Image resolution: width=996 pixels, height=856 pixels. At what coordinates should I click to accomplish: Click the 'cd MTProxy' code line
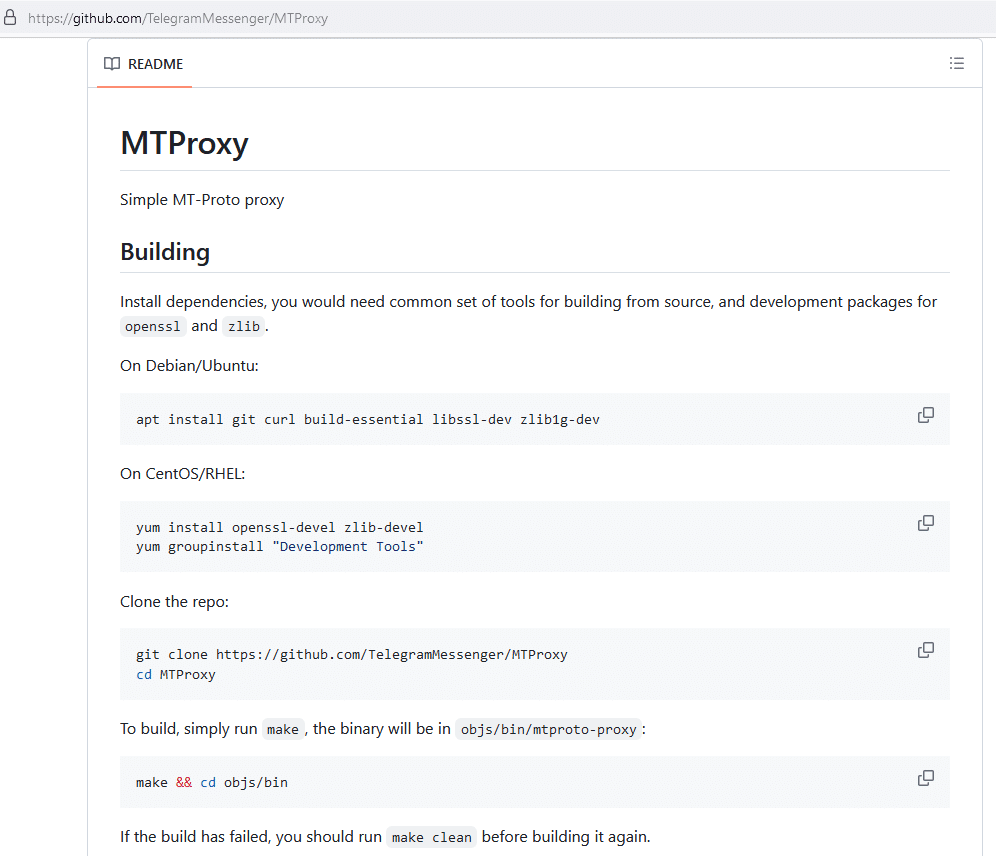pyautogui.click(x=176, y=675)
